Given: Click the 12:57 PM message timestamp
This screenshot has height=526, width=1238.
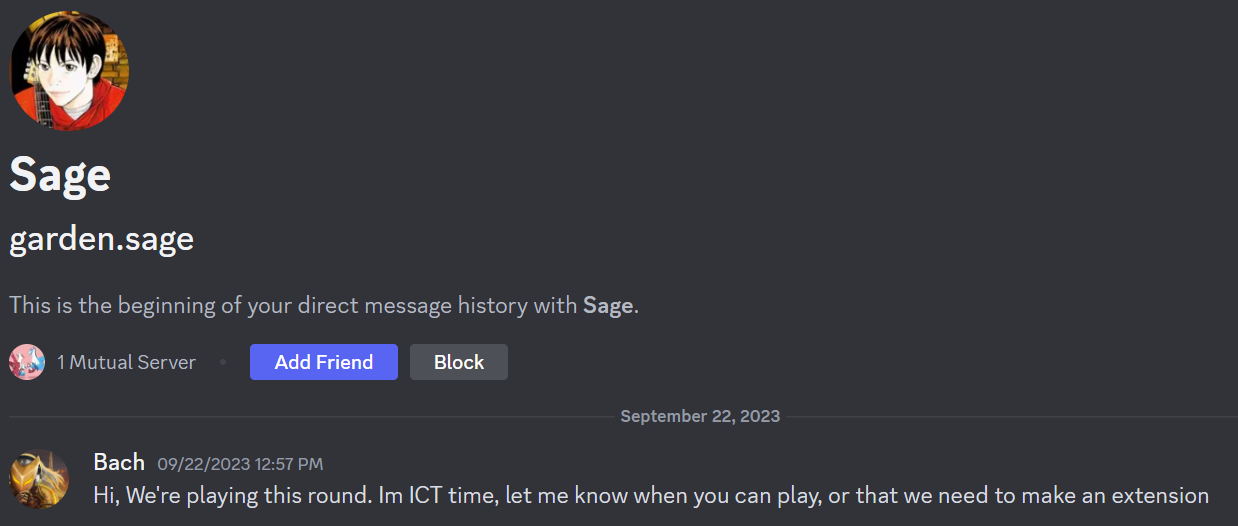Looking at the screenshot, I should 240,464.
